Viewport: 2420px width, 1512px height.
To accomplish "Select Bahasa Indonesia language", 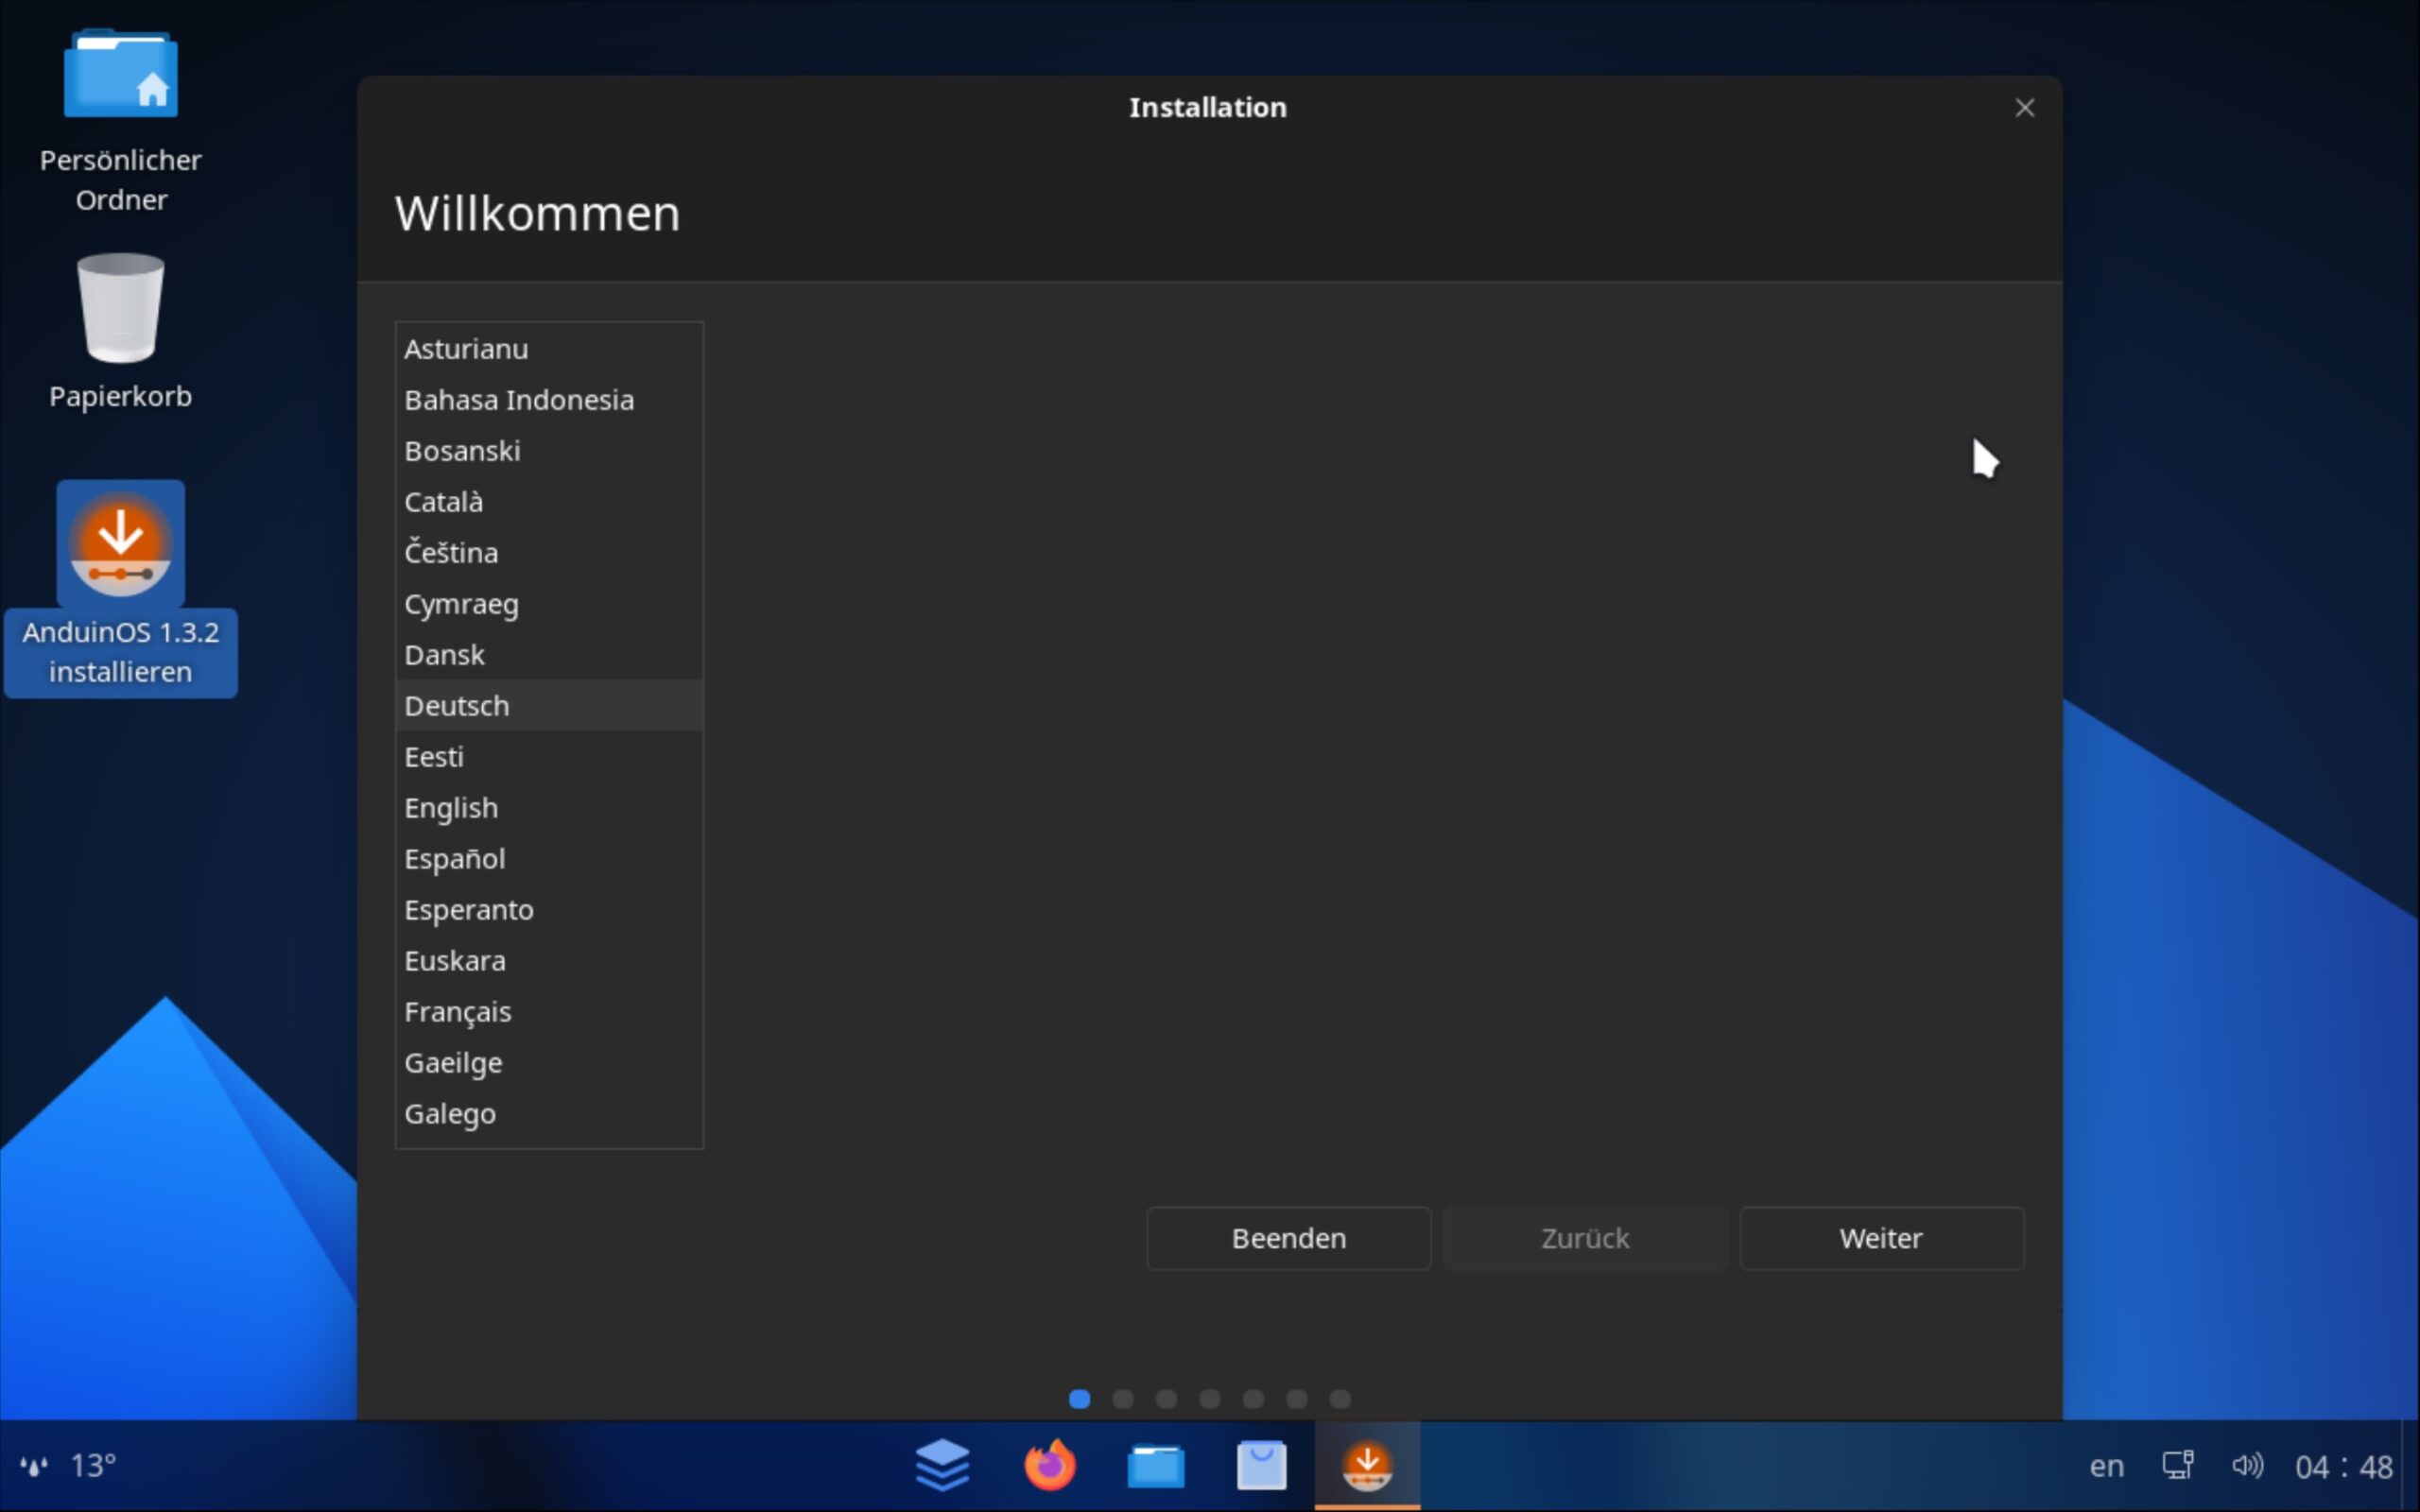I will (x=550, y=400).
